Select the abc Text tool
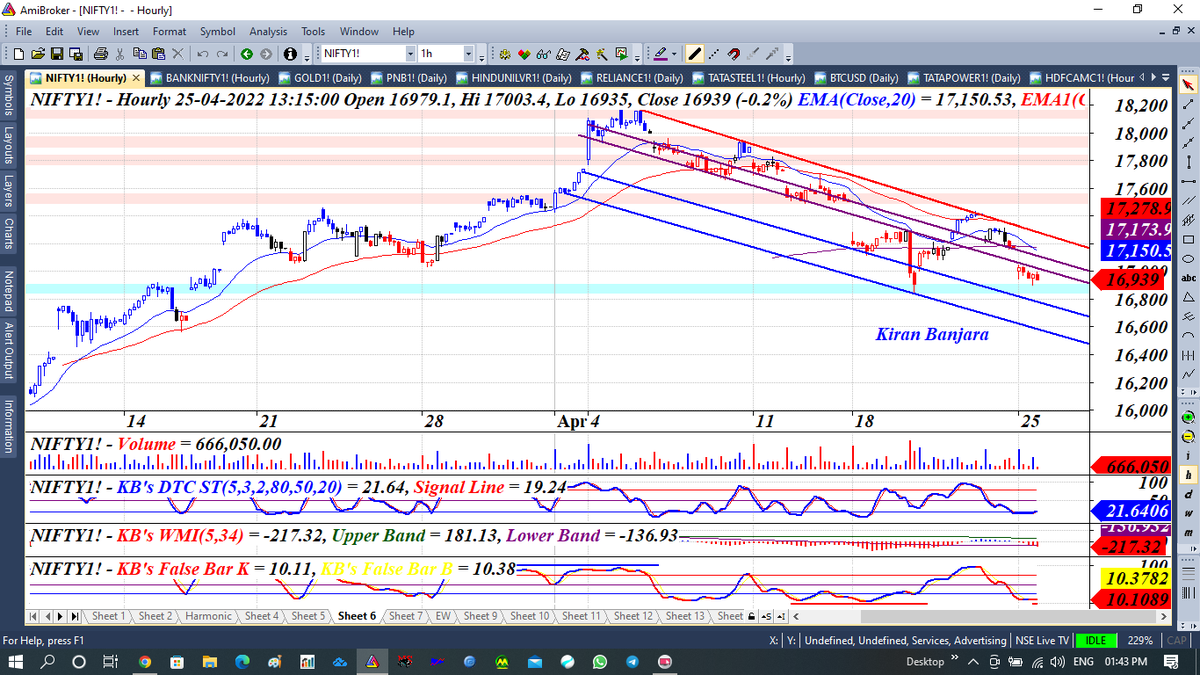This screenshot has height=675, width=1200. point(1188,278)
